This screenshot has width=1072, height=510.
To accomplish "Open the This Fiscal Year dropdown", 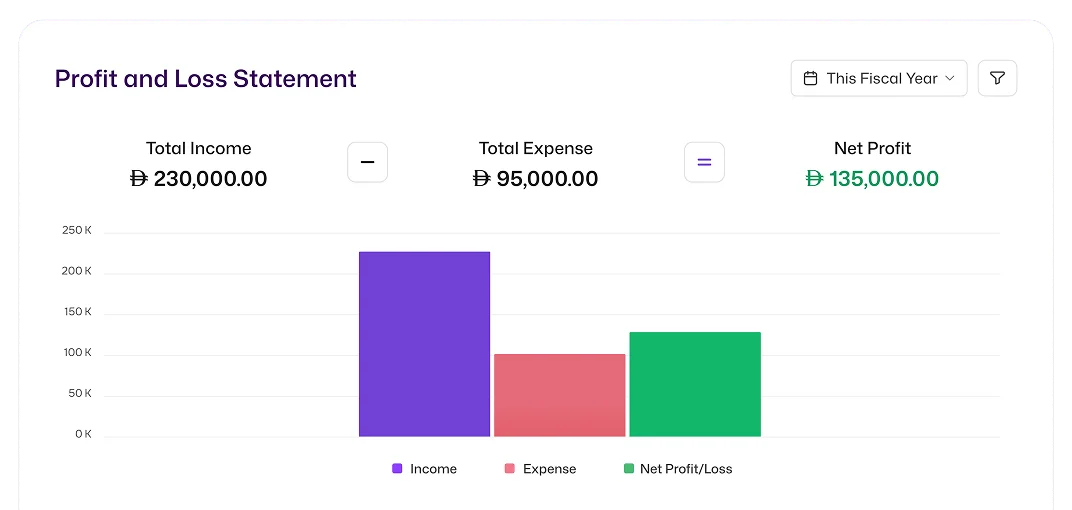I will point(879,78).
